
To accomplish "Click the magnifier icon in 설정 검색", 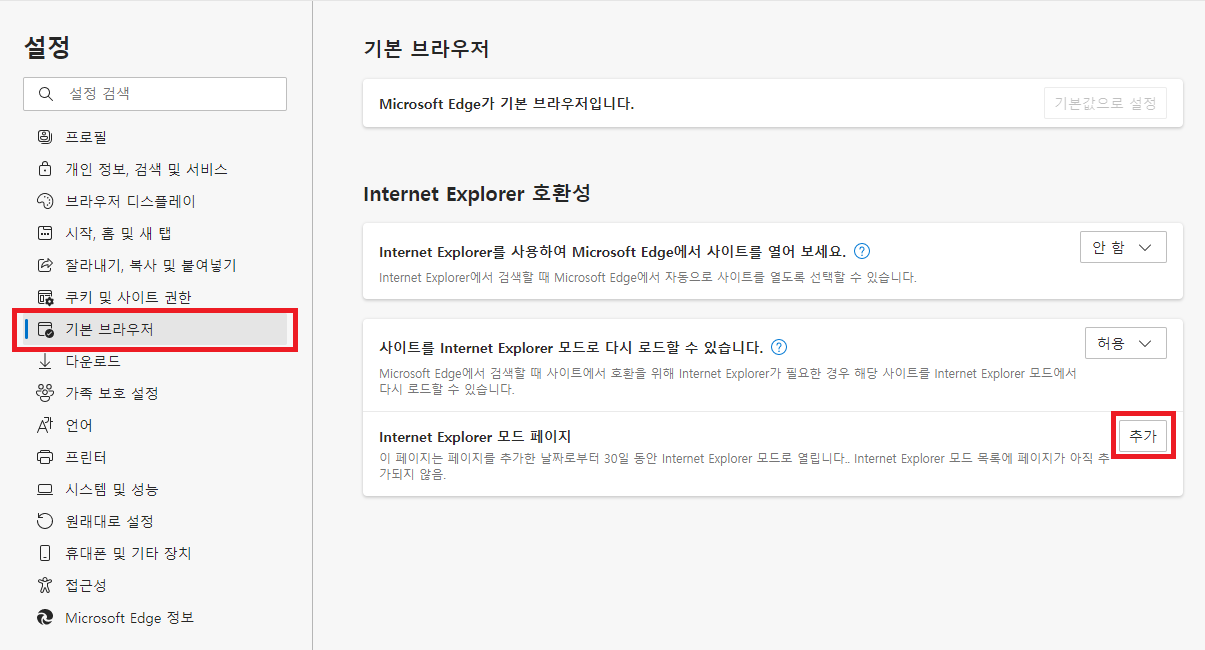I will (x=45, y=94).
